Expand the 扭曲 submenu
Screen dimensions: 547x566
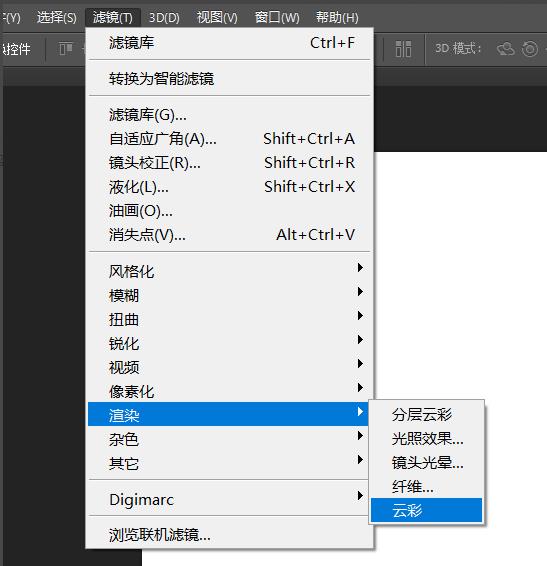[x=229, y=319]
